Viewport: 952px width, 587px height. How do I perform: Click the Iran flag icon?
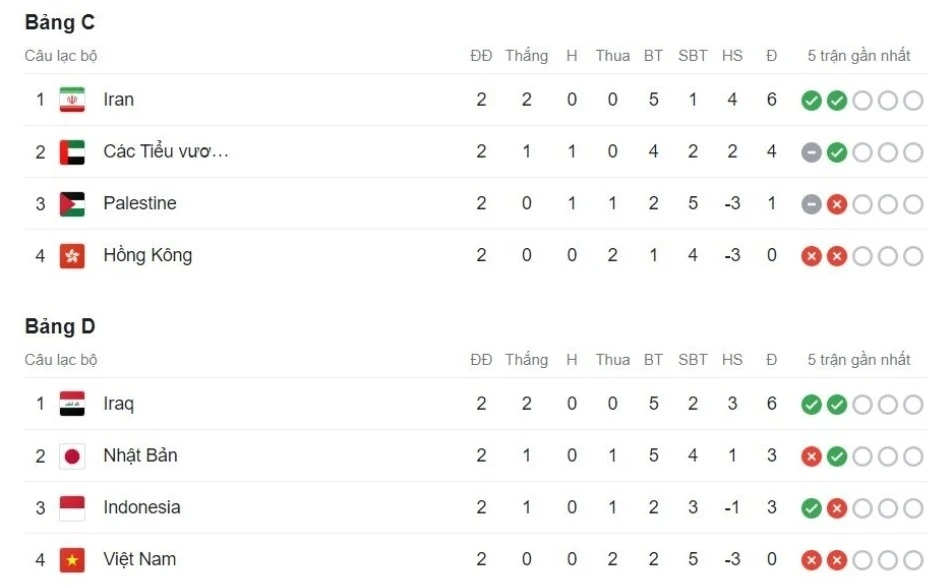(72, 100)
